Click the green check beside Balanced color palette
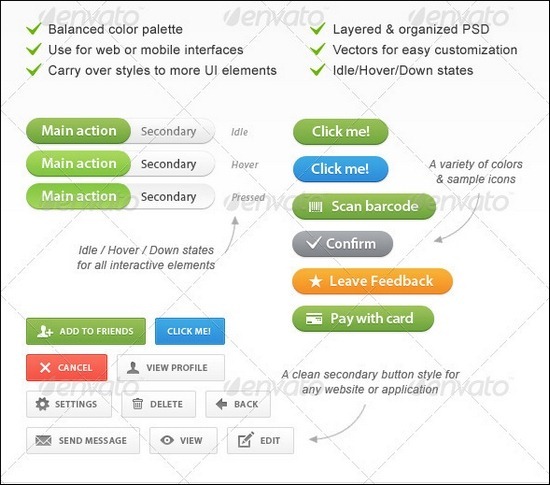 coord(34,29)
